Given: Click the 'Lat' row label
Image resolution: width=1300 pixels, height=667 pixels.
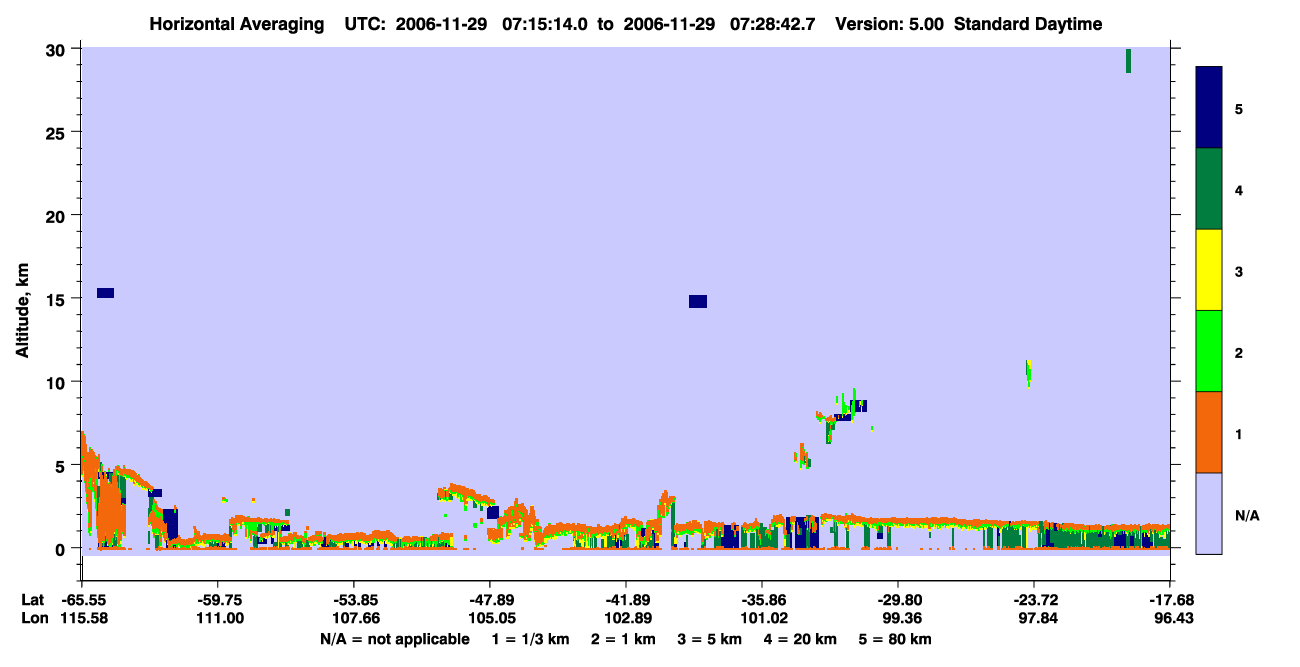Looking at the screenshot, I should 33,600.
